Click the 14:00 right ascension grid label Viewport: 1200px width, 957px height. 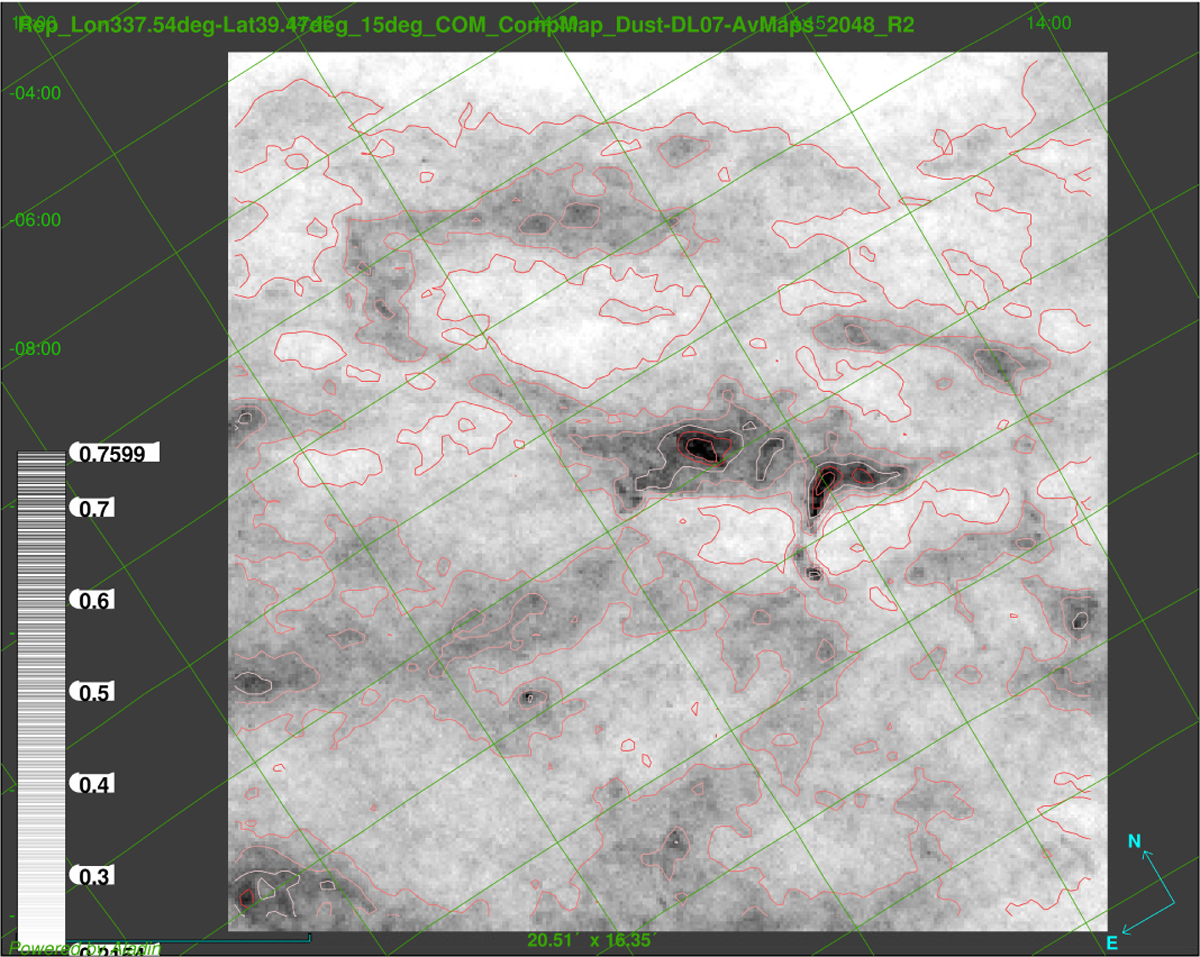[x=1049, y=23]
